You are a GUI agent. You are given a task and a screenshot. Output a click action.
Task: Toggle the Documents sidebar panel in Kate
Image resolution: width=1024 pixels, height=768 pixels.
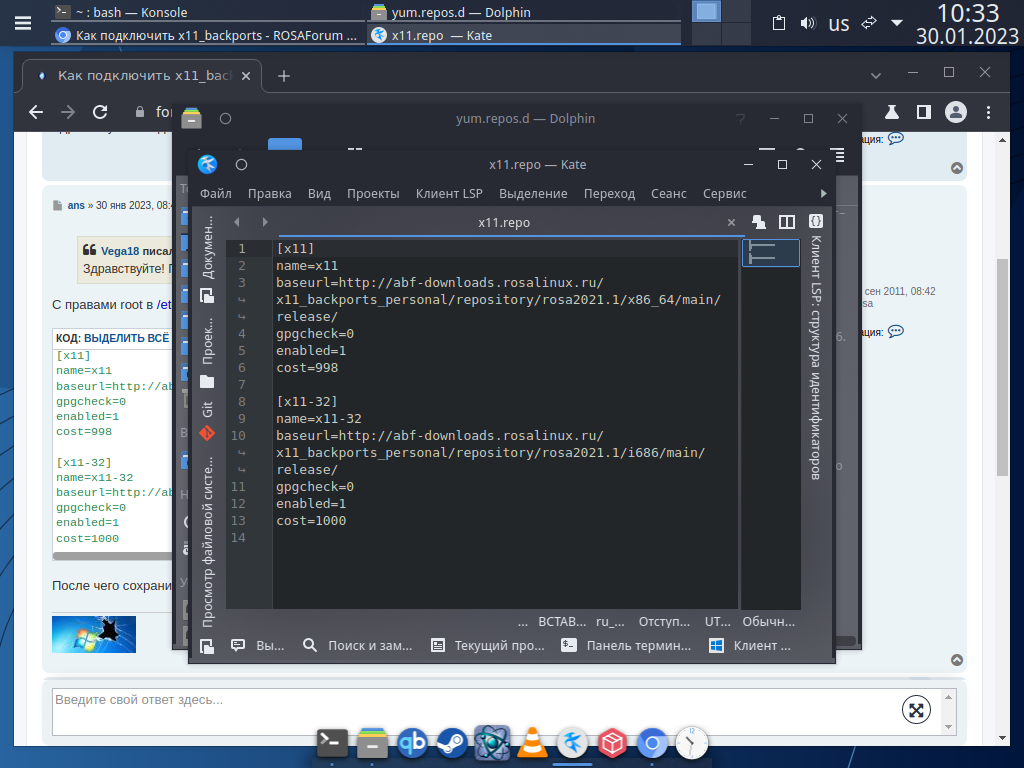pos(207,246)
